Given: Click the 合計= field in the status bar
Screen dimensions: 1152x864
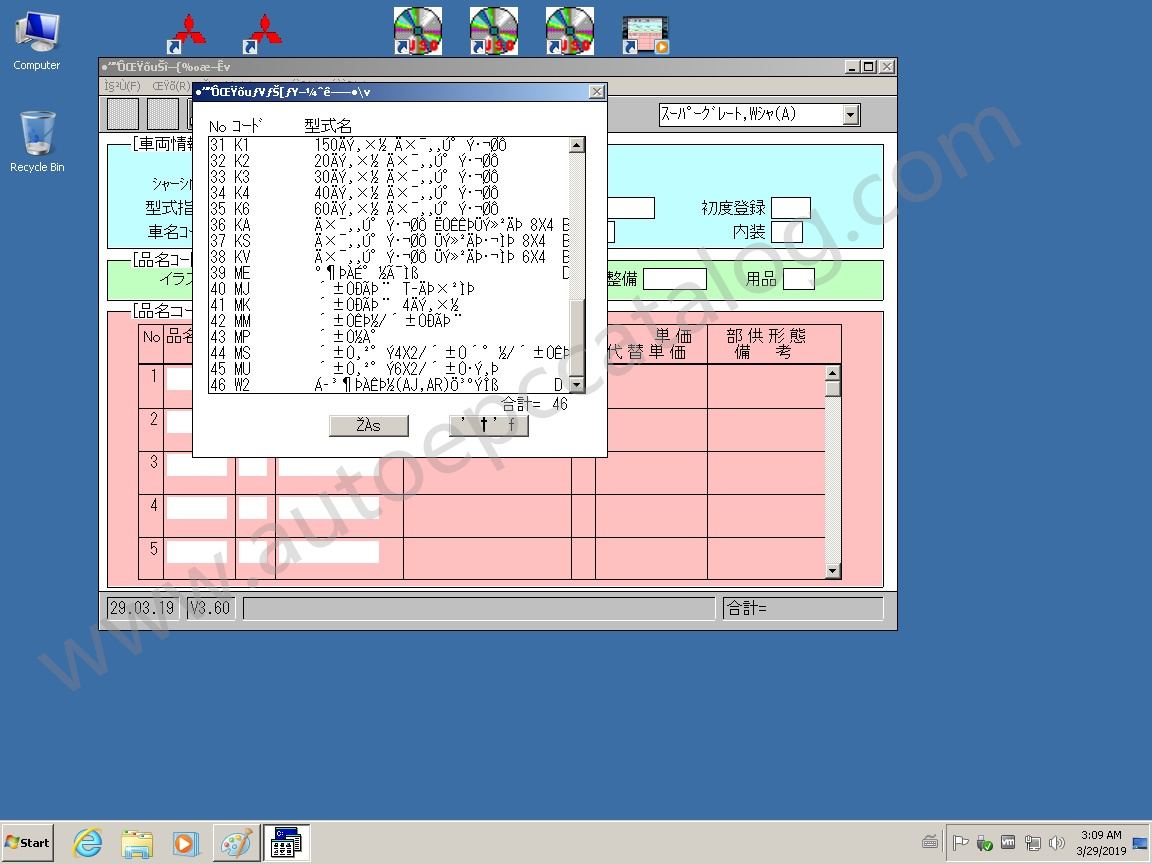Looking at the screenshot, I should coord(803,608).
